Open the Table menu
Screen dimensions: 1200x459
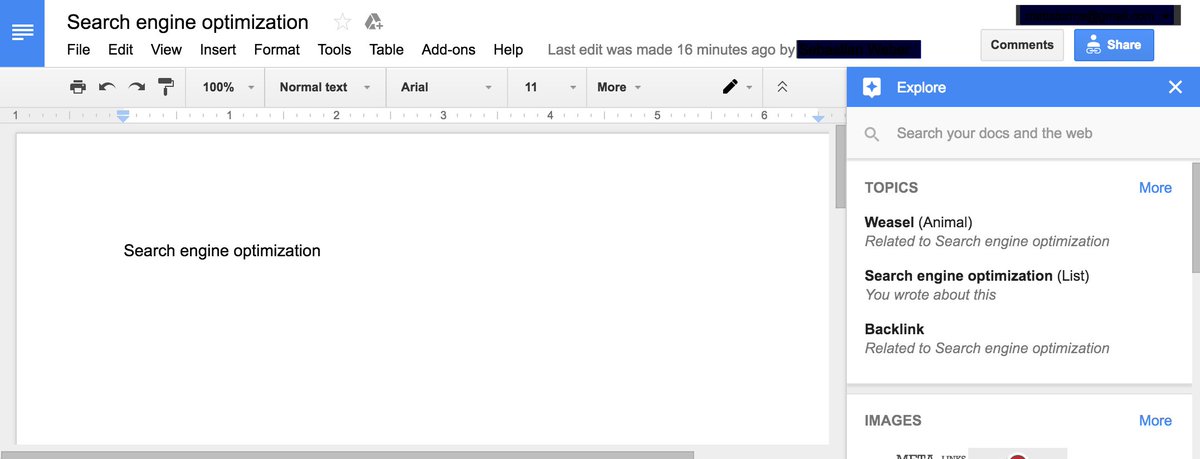pyautogui.click(x=386, y=49)
